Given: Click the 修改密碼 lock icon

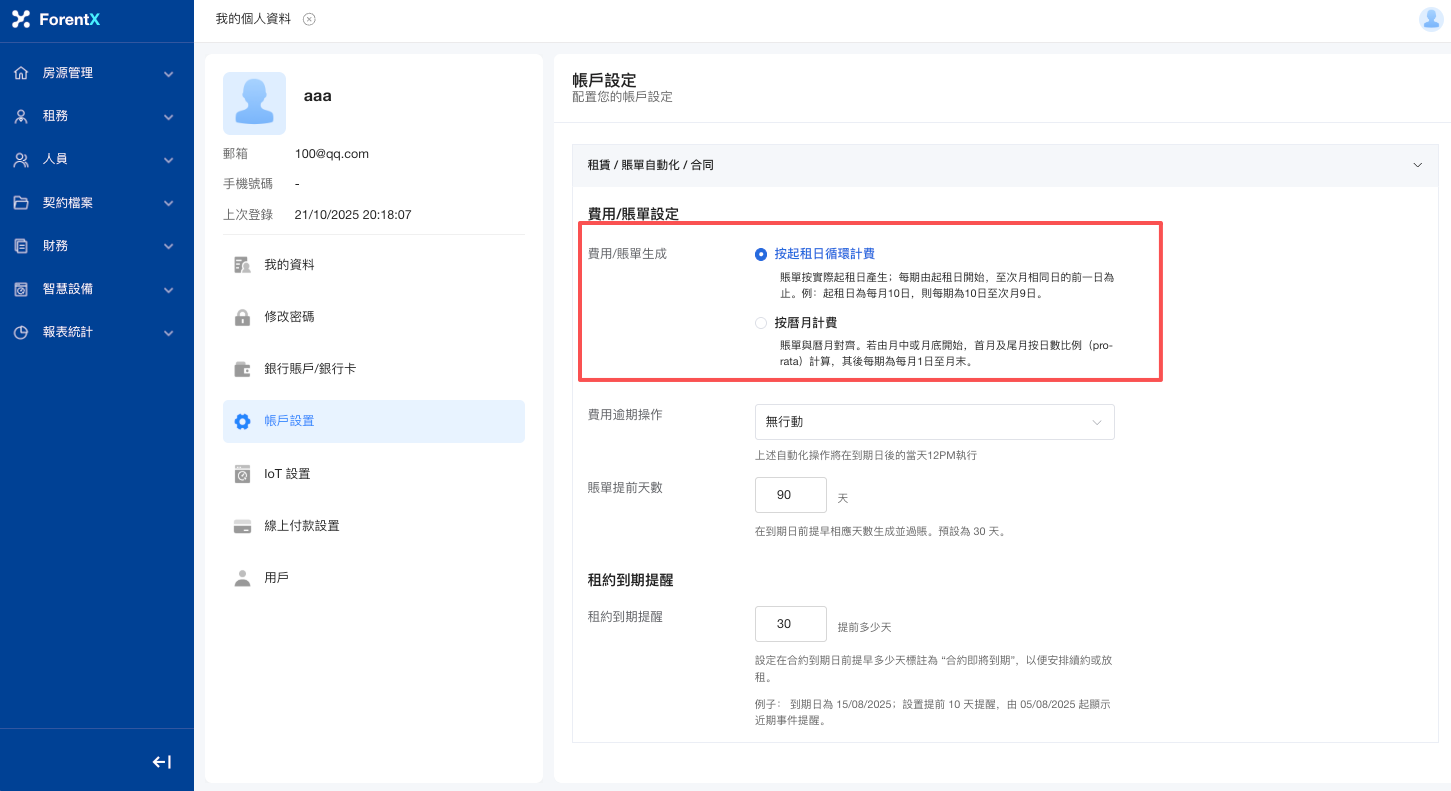Looking at the screenshot, I should click(x=242, y=317).
